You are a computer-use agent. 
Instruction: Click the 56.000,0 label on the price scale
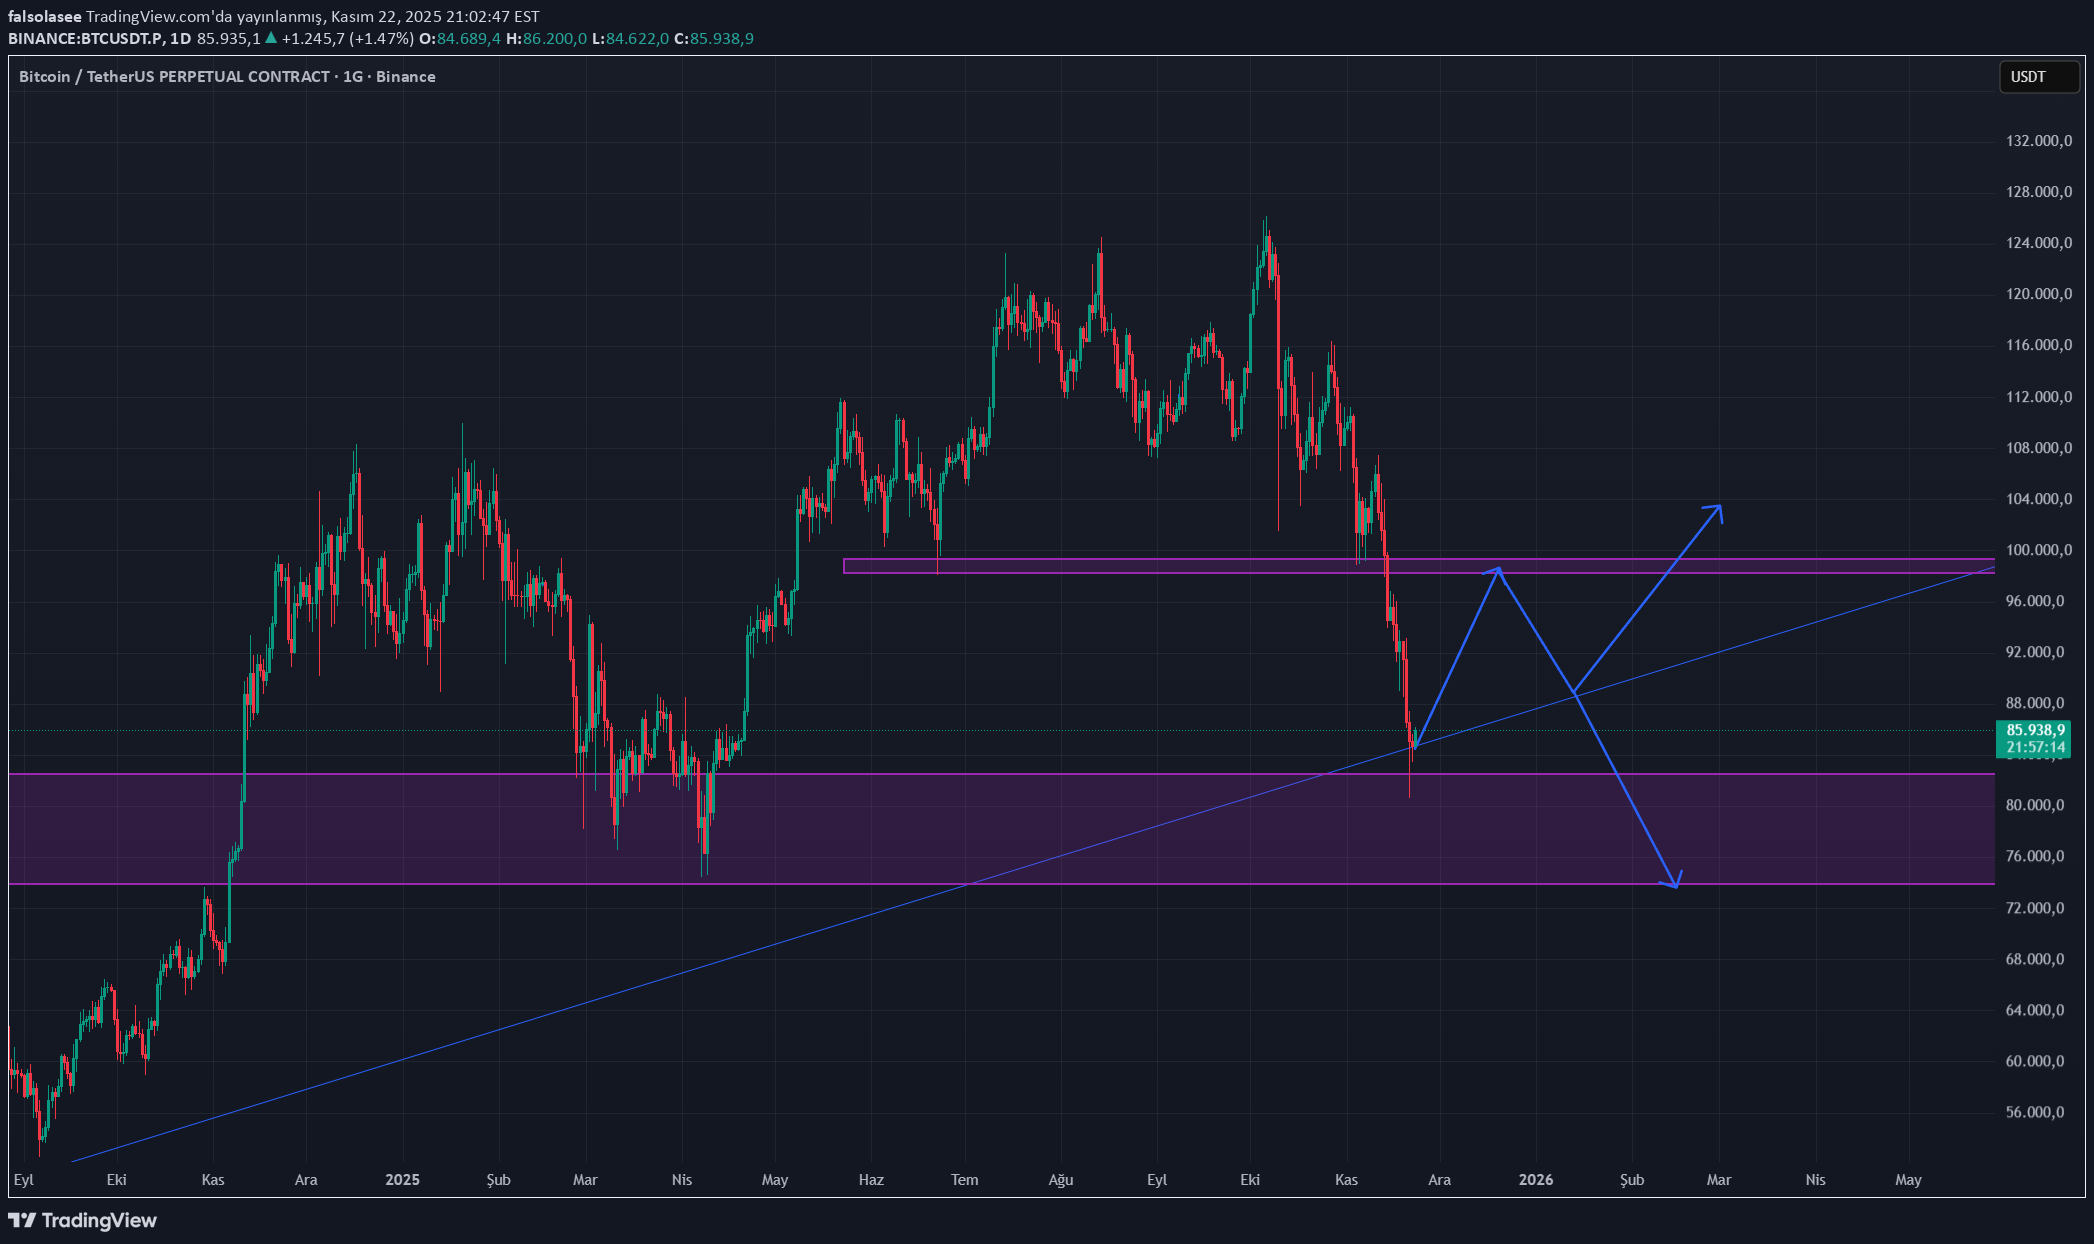click(x=2034, y=1112)
